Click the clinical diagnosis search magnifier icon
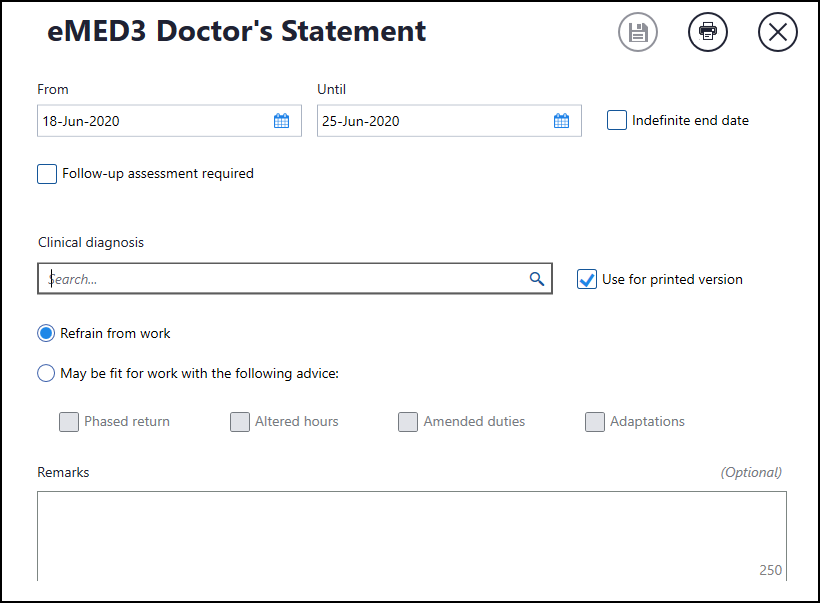 [537, 279]
